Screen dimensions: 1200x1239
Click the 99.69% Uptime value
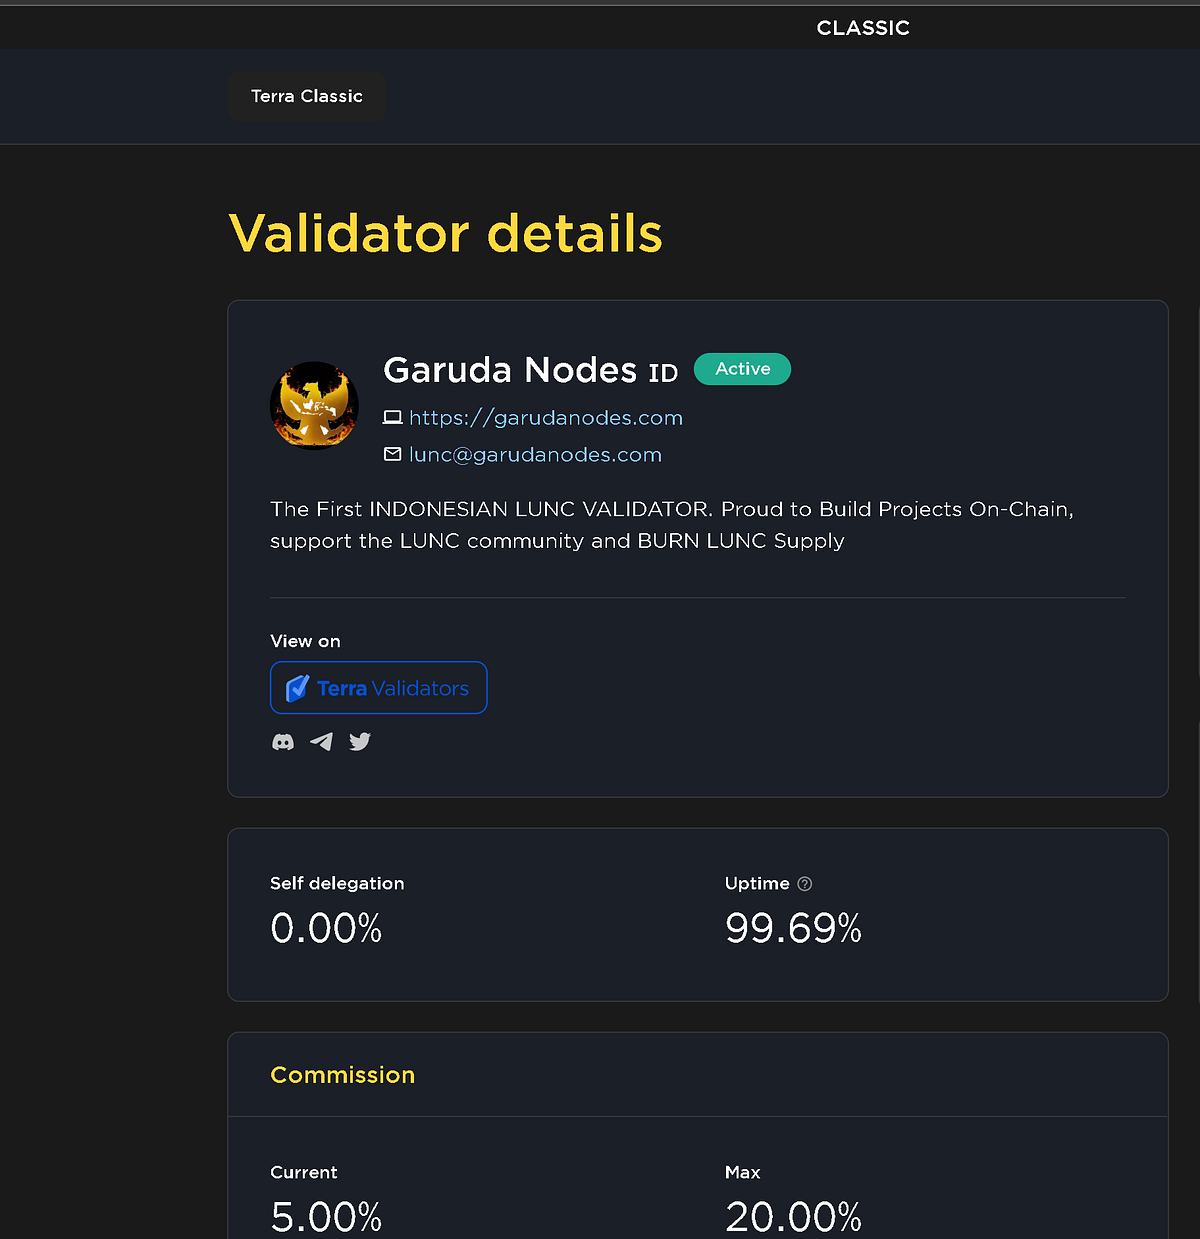pos(793,928)
